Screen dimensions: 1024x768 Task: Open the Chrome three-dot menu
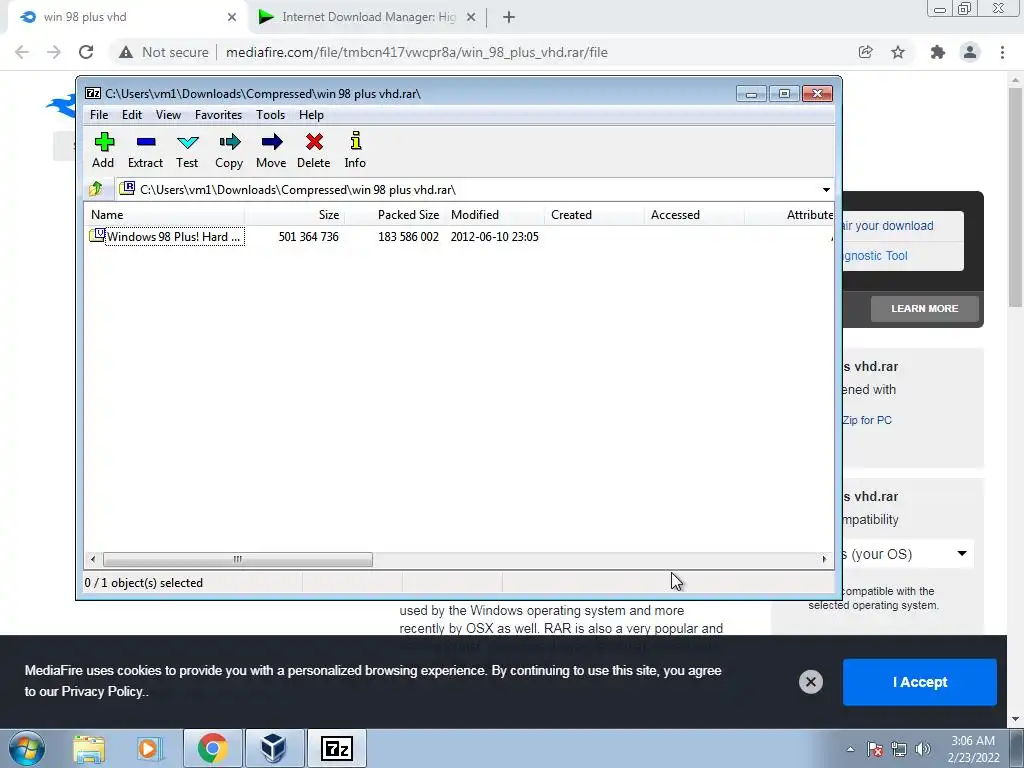coord(1002,52)
